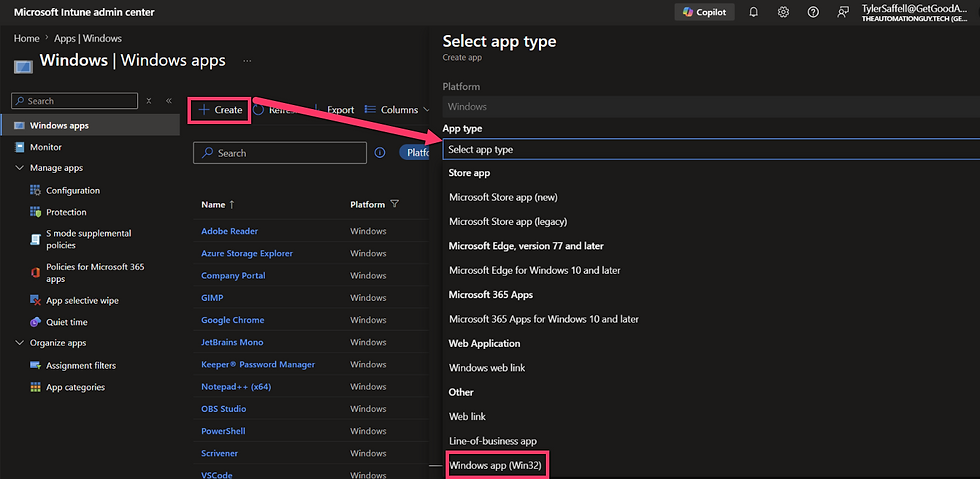This screenshot has height=479, width=980.
Task: Click the Assignment filters icon
Action: pyautogui.click(x=35, y=366)
